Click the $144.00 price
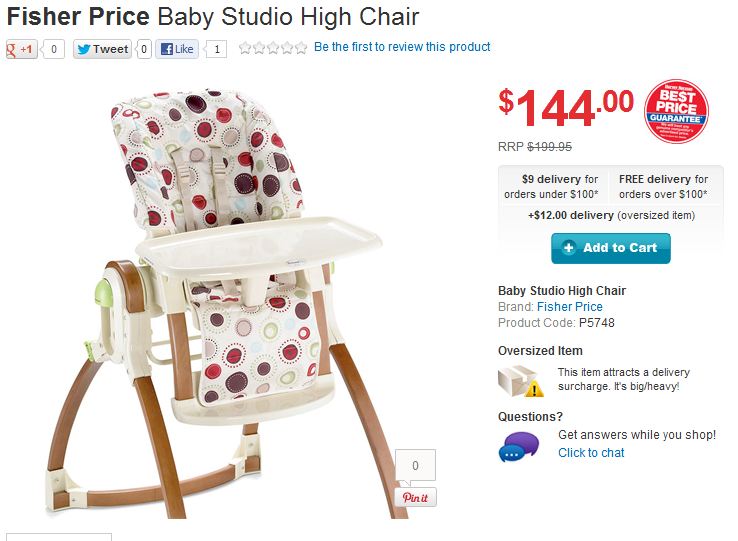 click(x=566, y=107)
